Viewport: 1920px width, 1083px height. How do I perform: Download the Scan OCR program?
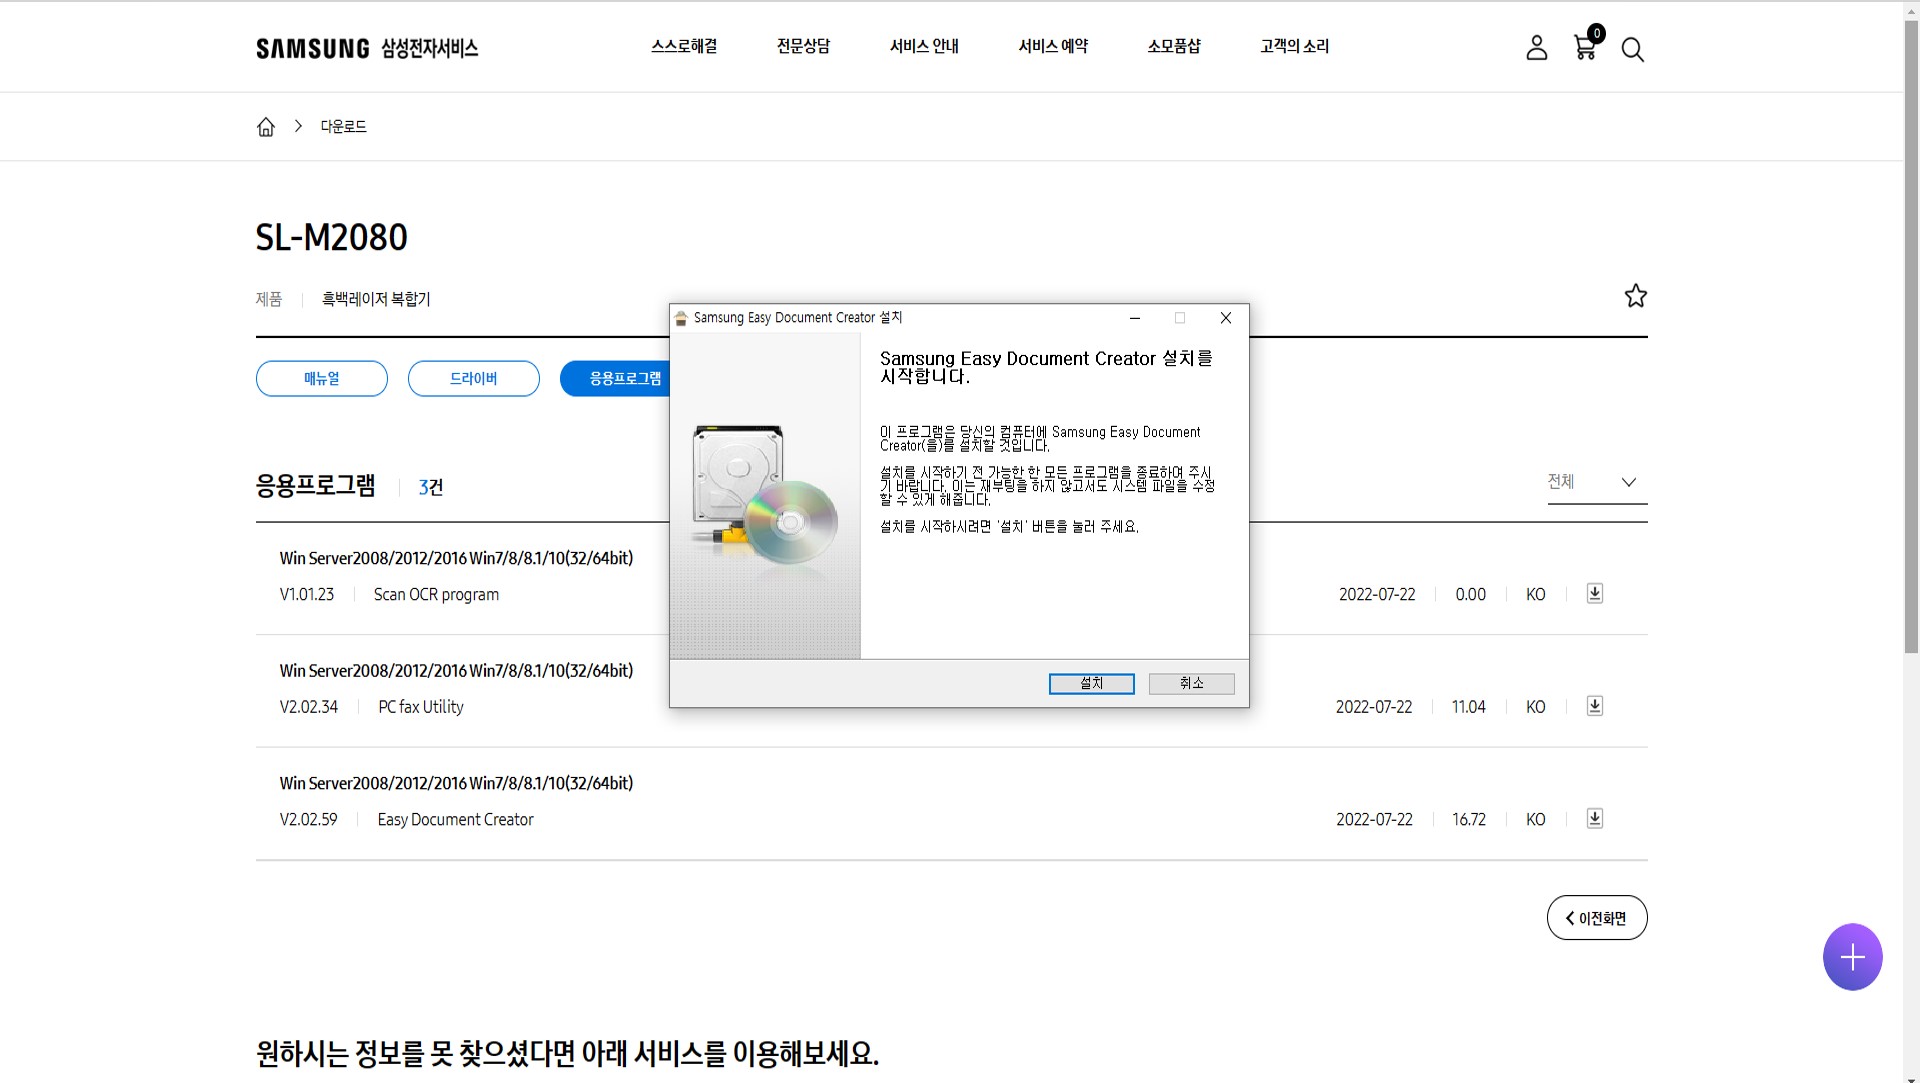(x=1594, y=593)
